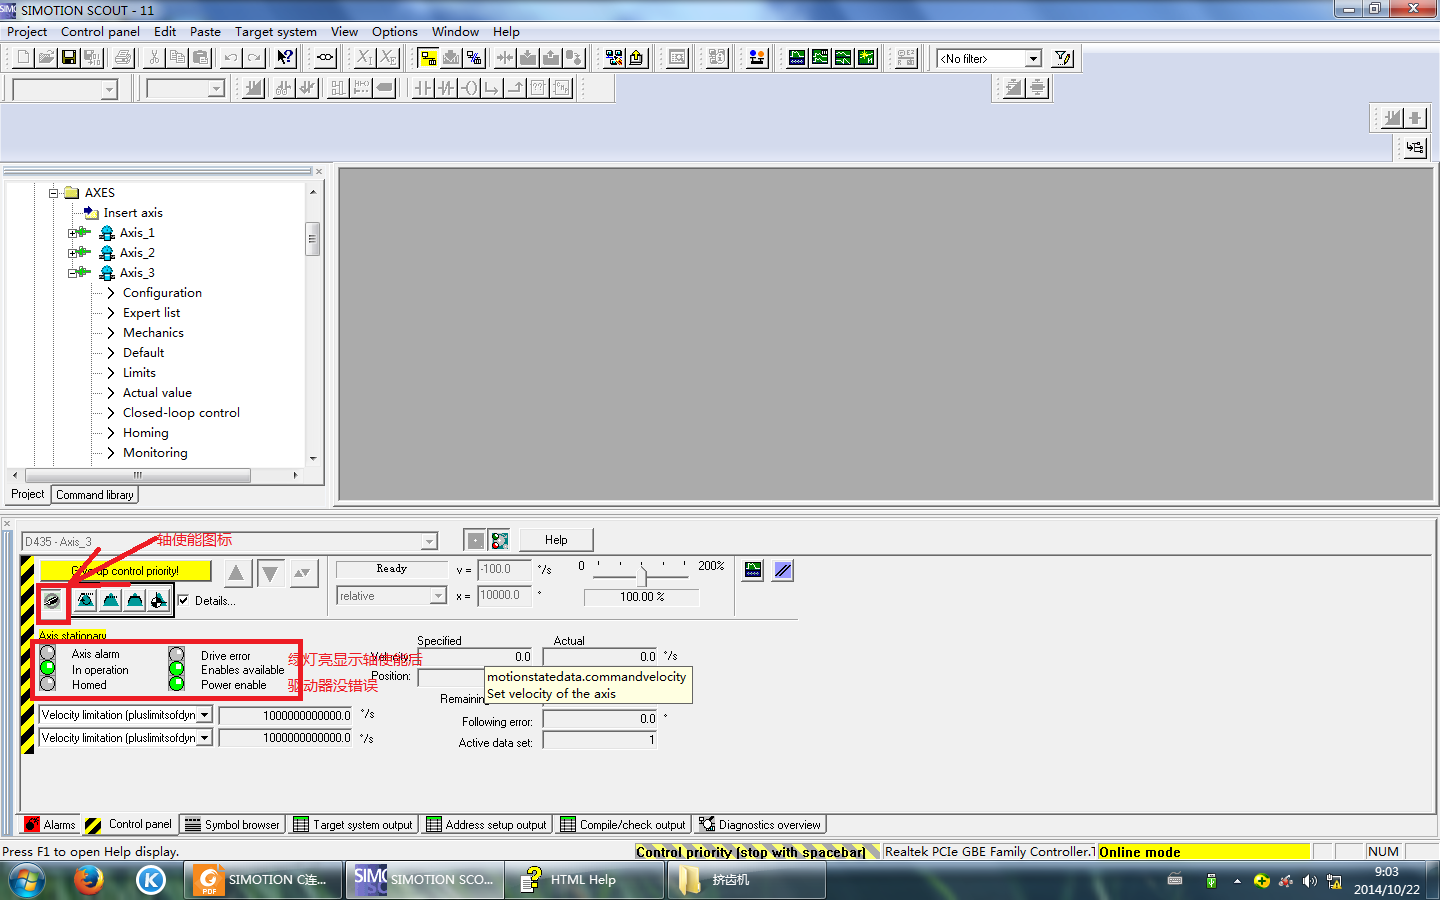
Task: Click the Help button in control panel
Action: pos(556,540)
